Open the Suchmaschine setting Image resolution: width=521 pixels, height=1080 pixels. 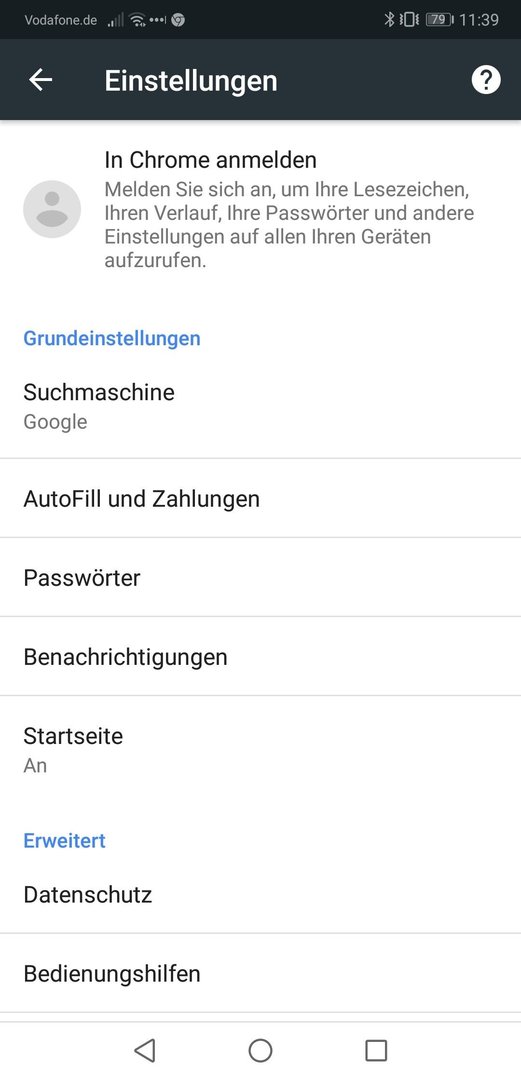[x=260, y=406]
